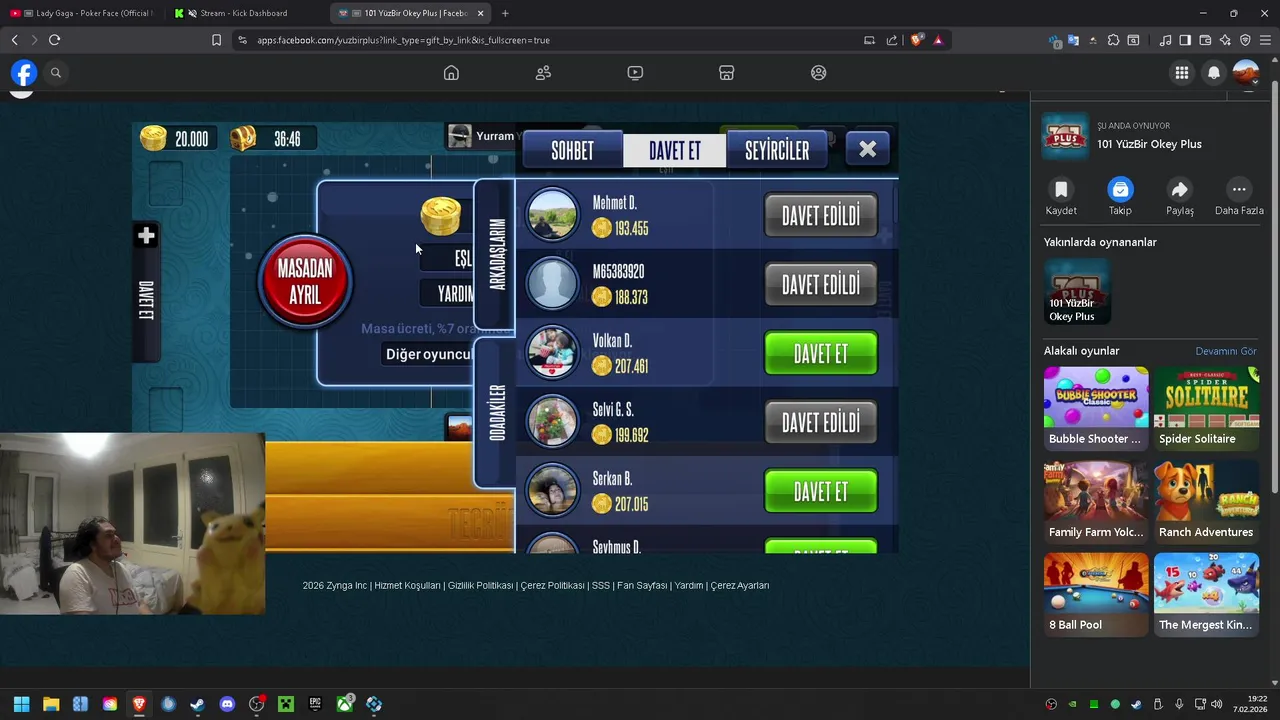This screenshot has width=1280, height=720.
Task: Open The Mergest Kingdom game card
Action: (1206, 594)
